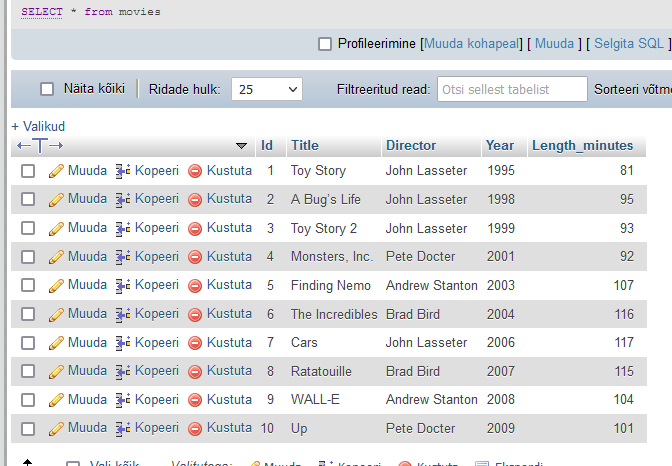This screenshot has width=672, height=466.
Task: Click the pencil edit icon for Toy Story
Action: tap(56, 171)
